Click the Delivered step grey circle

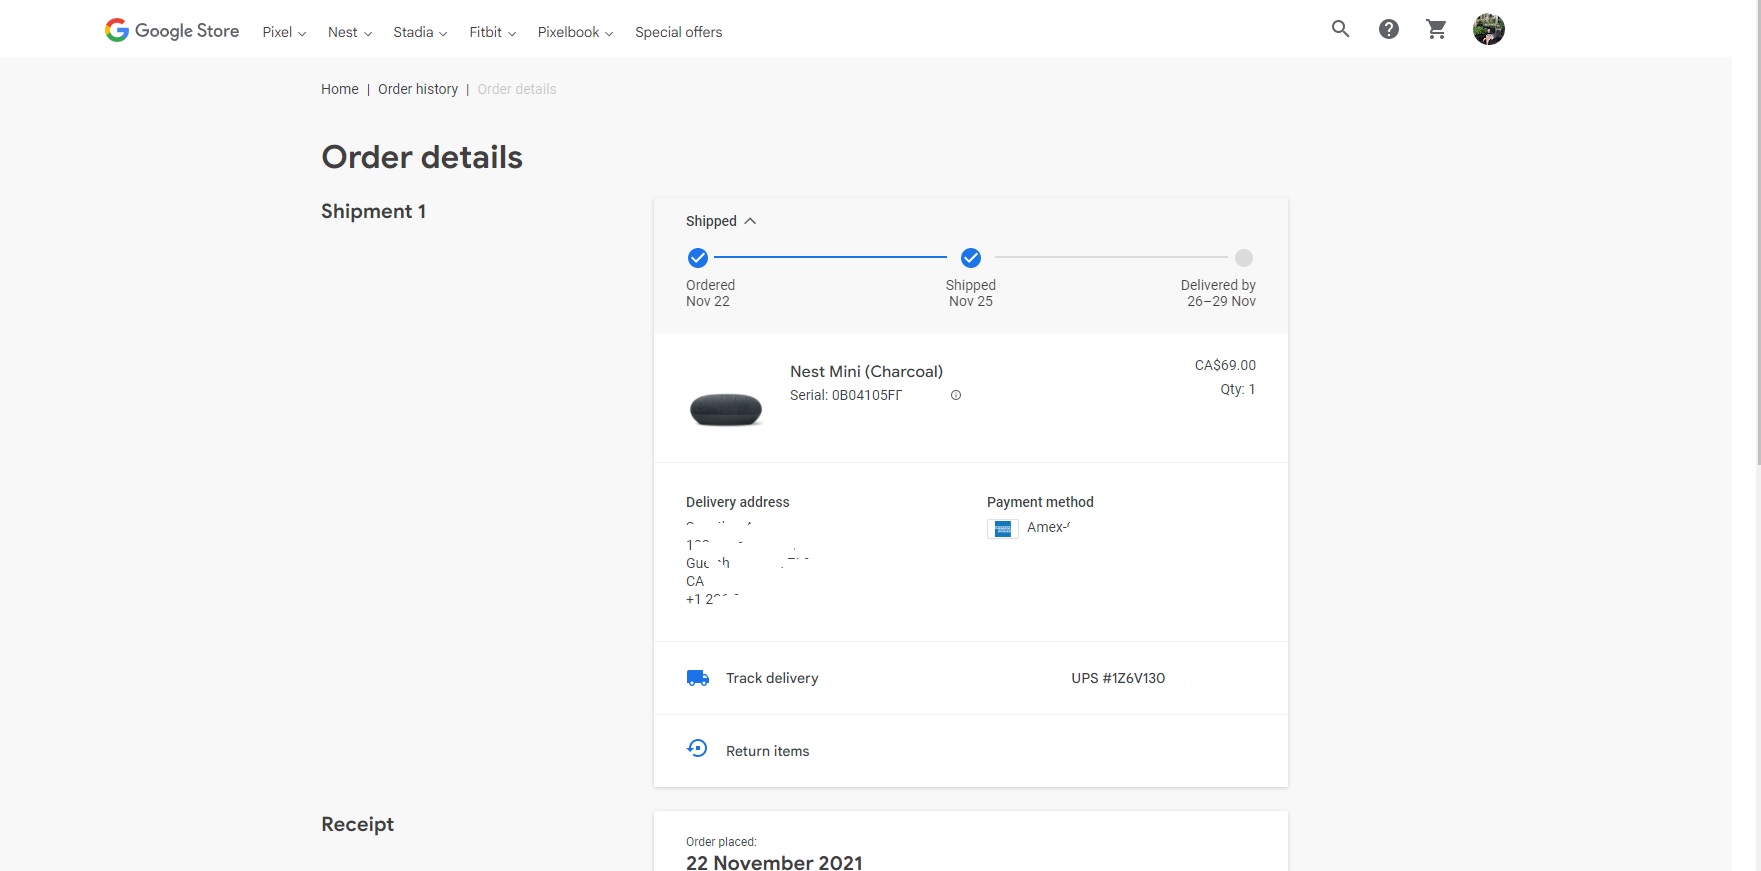coord(1244,258)
